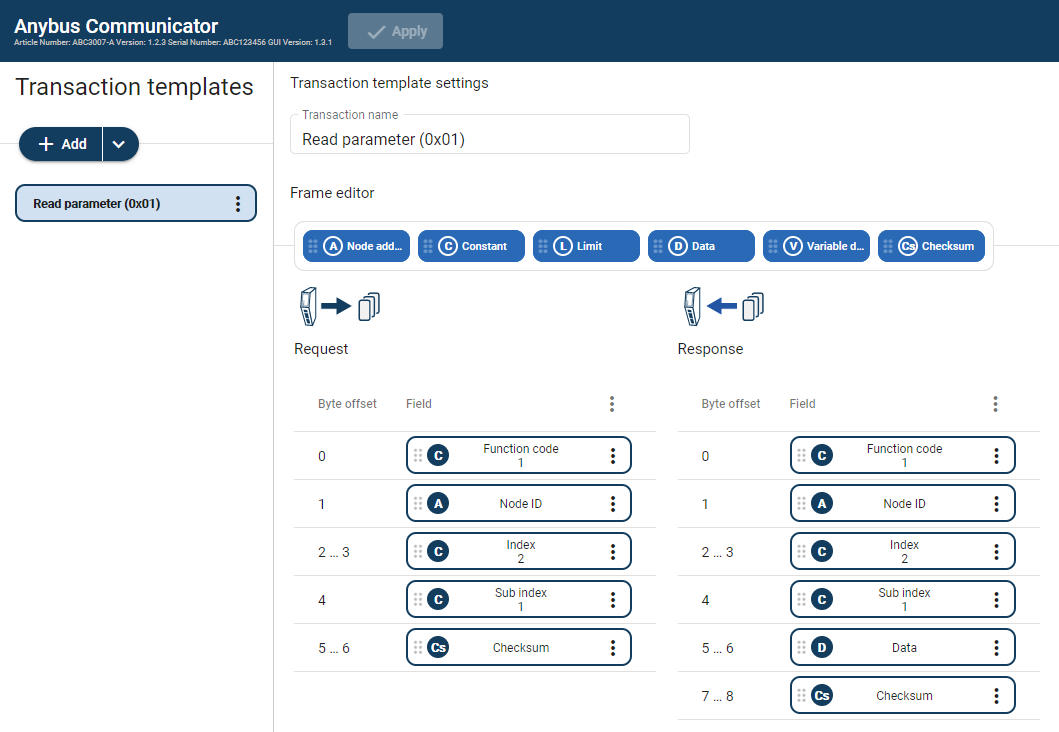
Task: Pick the Limit frame block
Action: pyautogui.click(x=586, y=246)
